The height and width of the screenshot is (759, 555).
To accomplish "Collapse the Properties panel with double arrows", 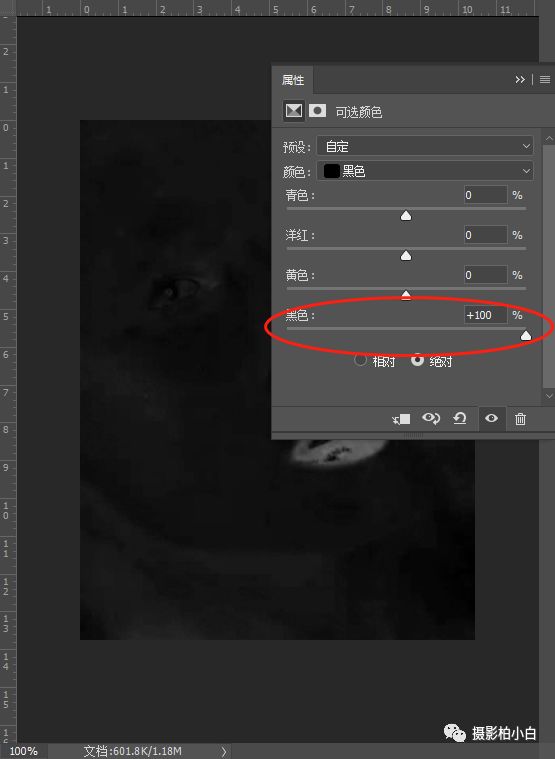I will point(520,79).
